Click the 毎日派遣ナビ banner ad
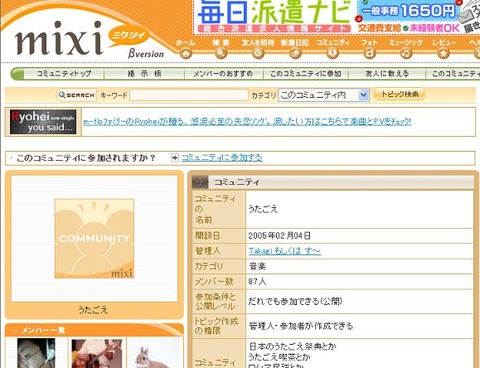This screenshot has width=480, height=368. click(275, 17)
